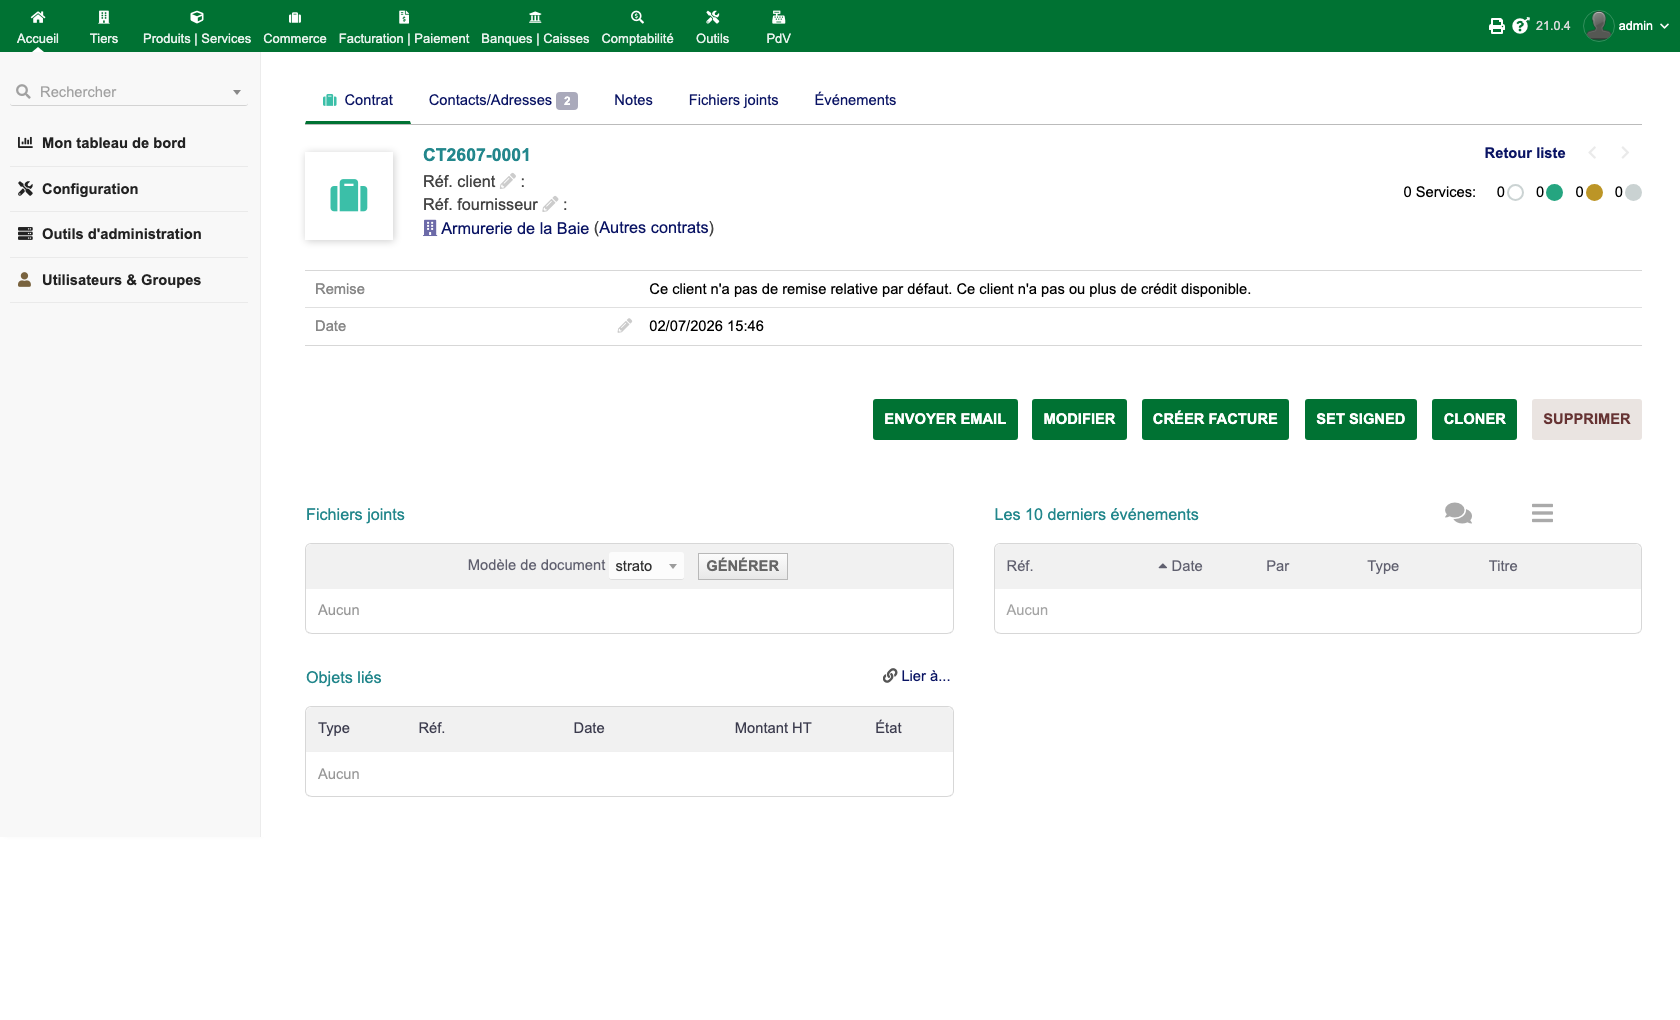Click the Type column header in events
This screenshot has width=1680, height=1020.
[x=1383, y=566]
